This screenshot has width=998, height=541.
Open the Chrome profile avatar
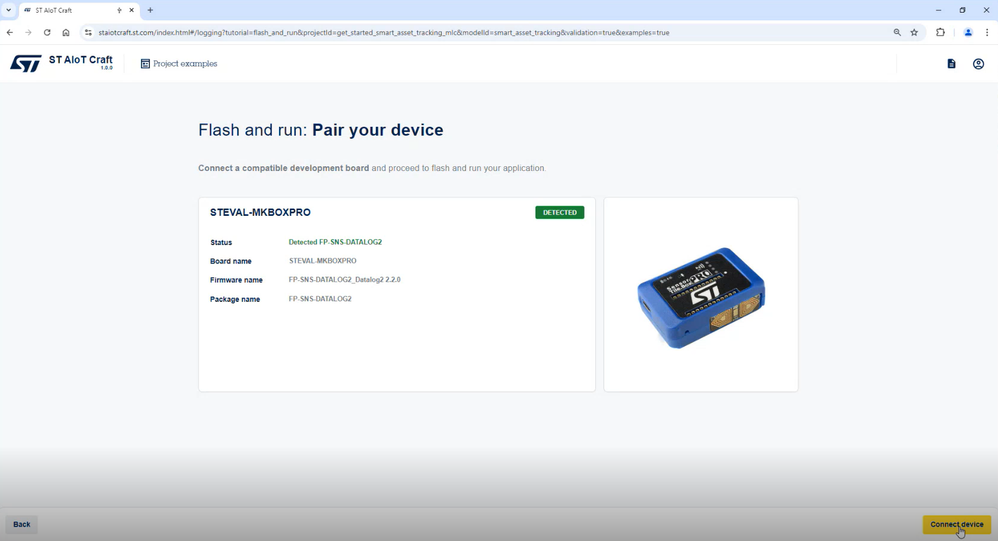[968, 32]
